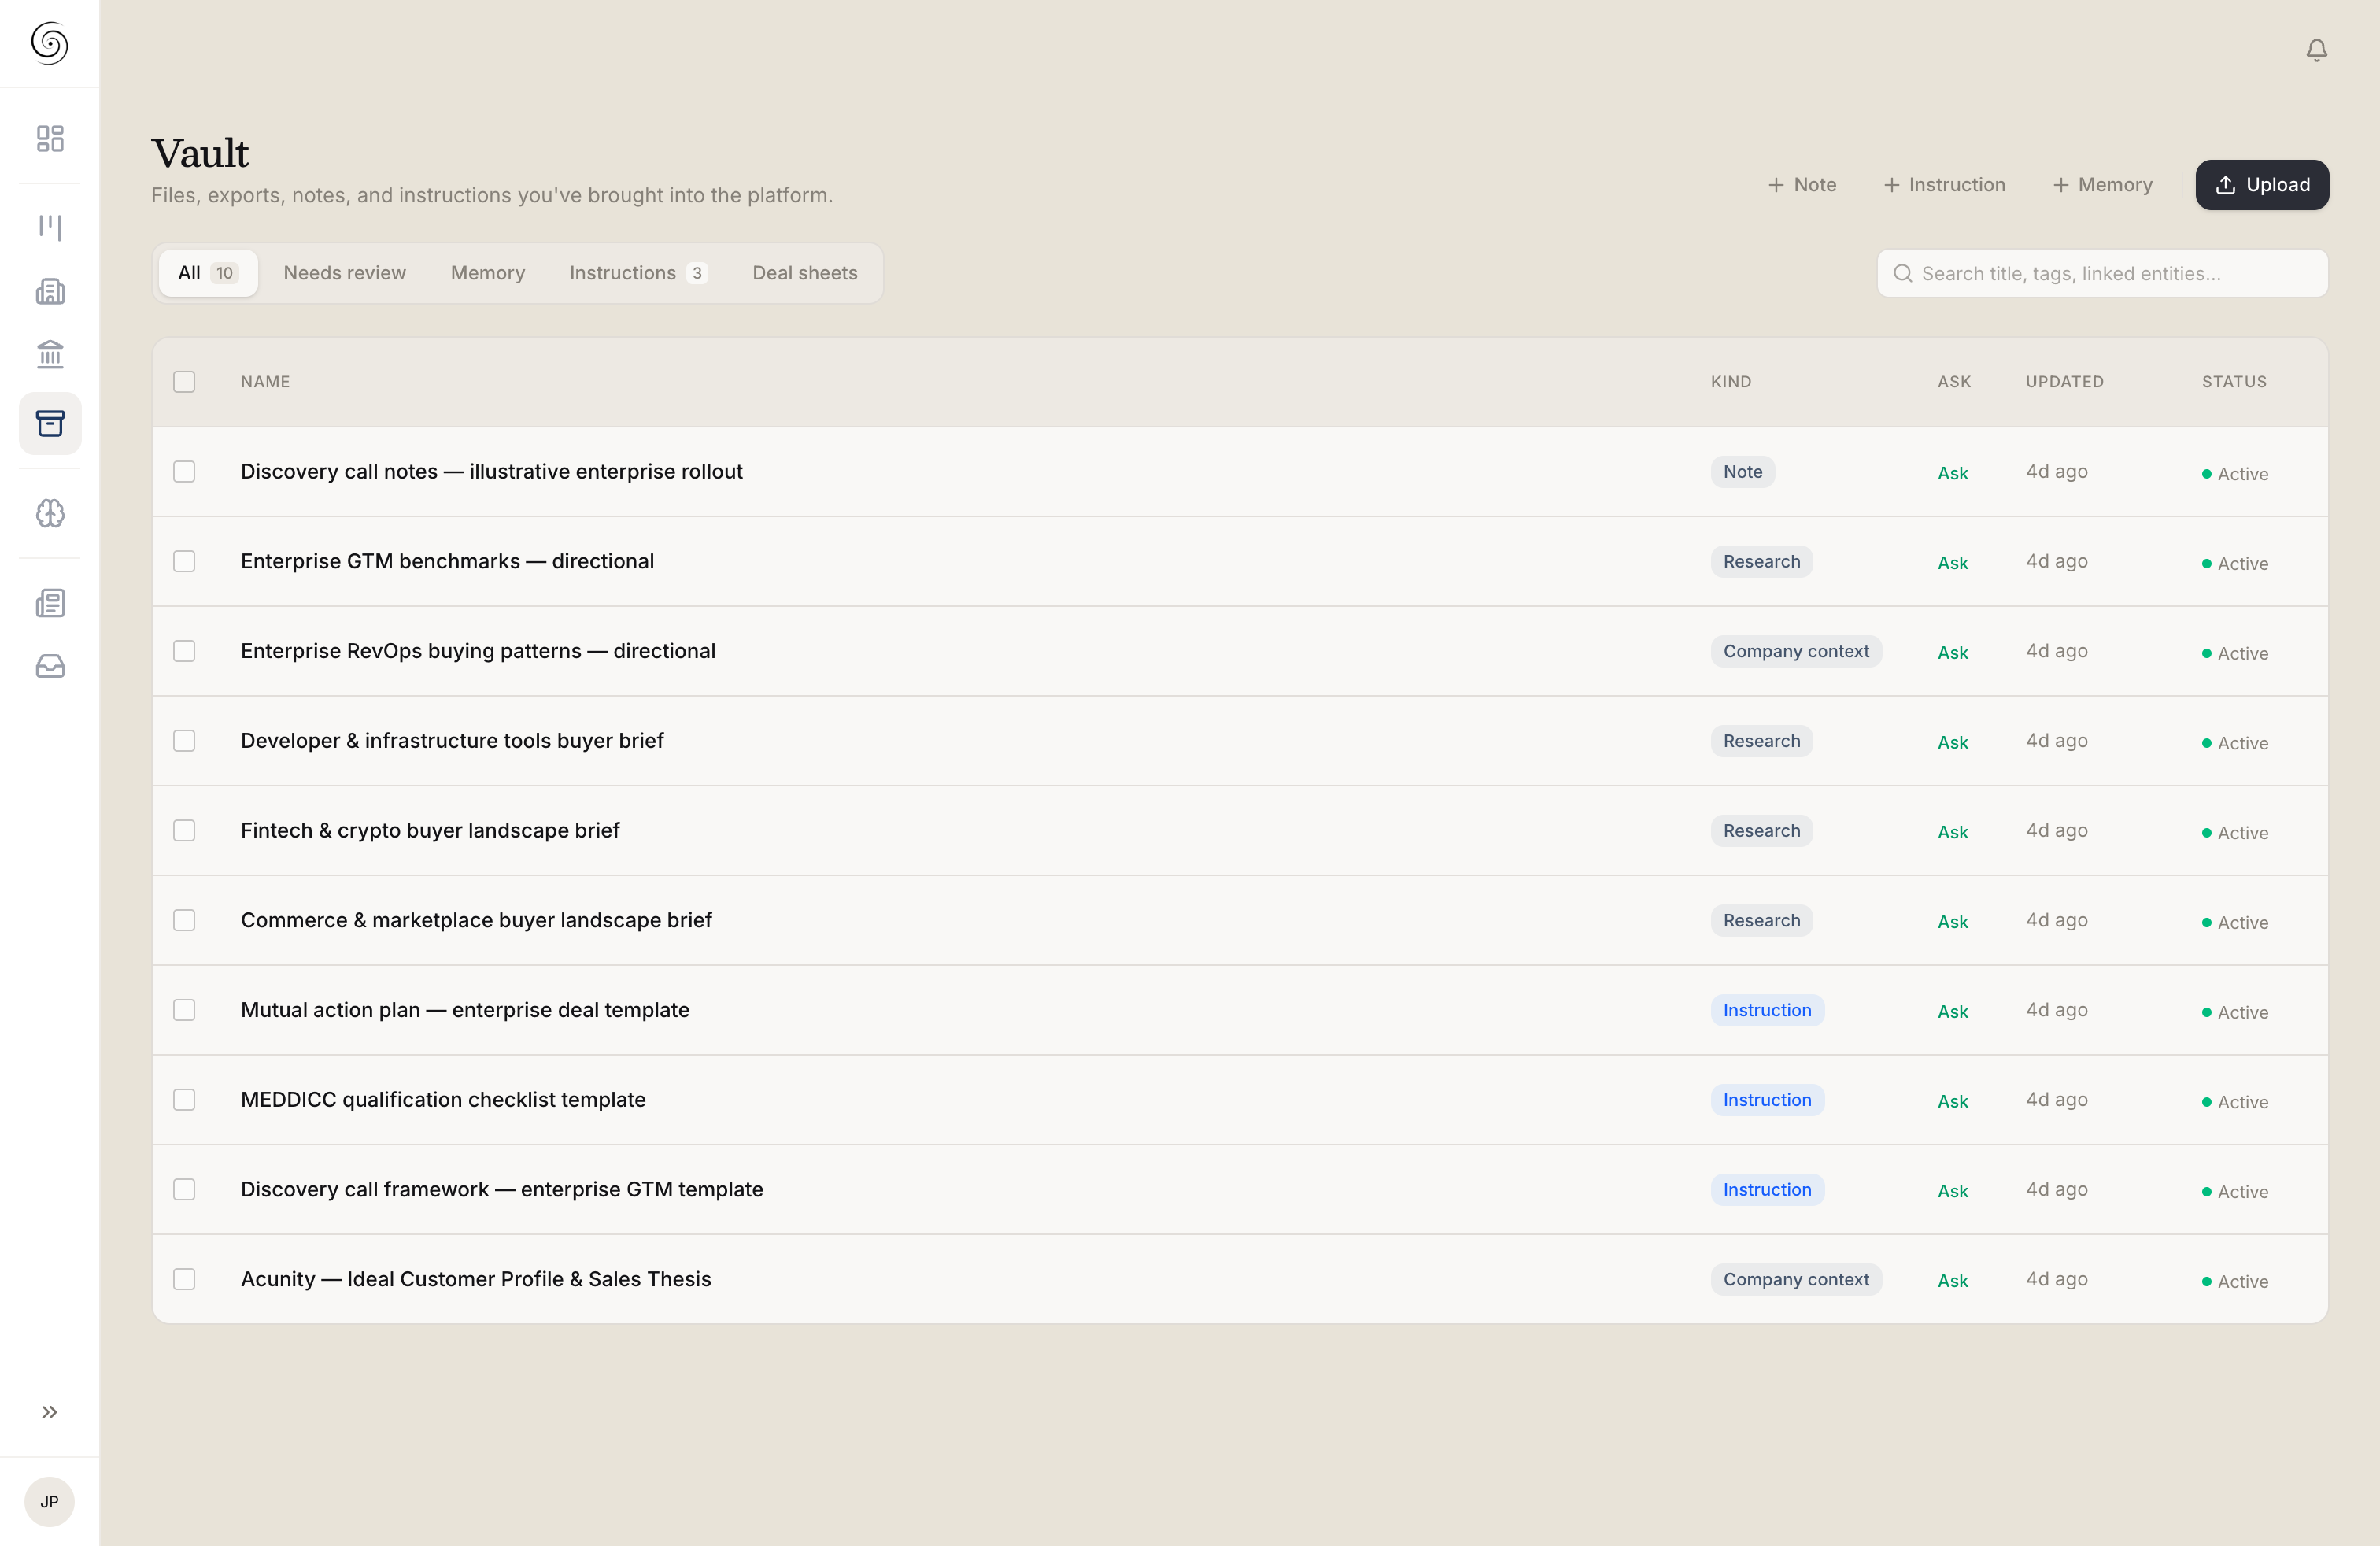
Task: Open 'Enterprise GTM benchmarks — directional'
Action: tap(447, 561)
